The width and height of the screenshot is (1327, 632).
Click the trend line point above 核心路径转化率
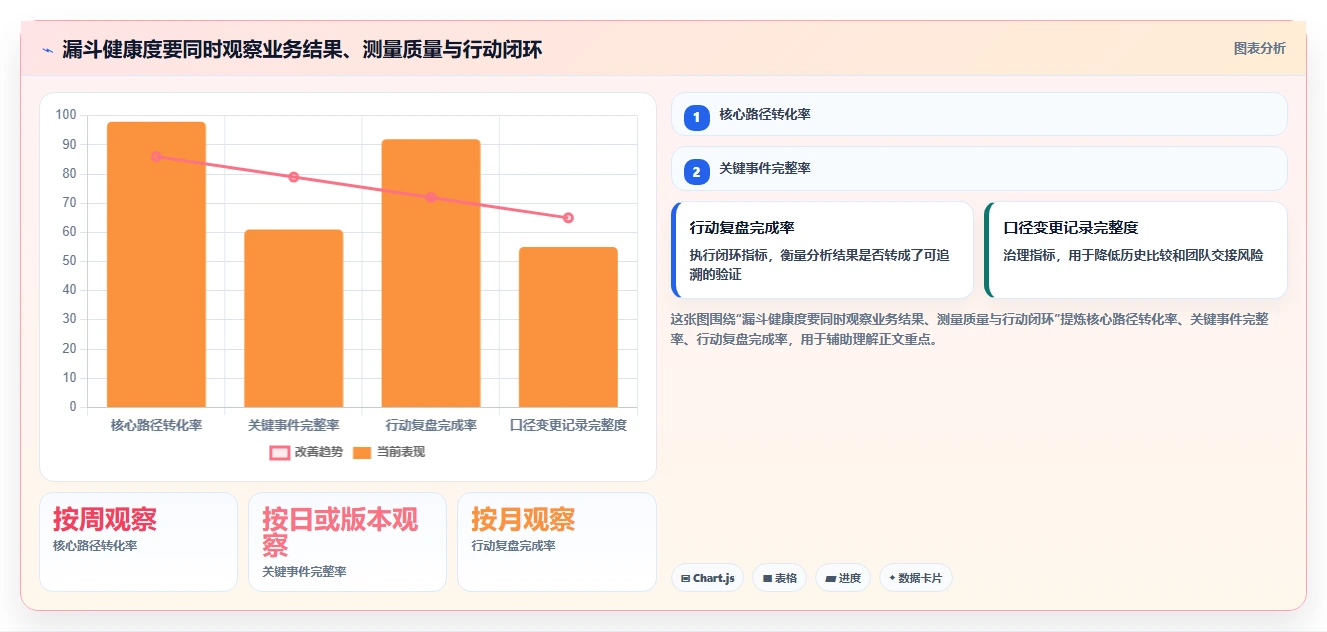pyautogui.click(x=156, y=157)
